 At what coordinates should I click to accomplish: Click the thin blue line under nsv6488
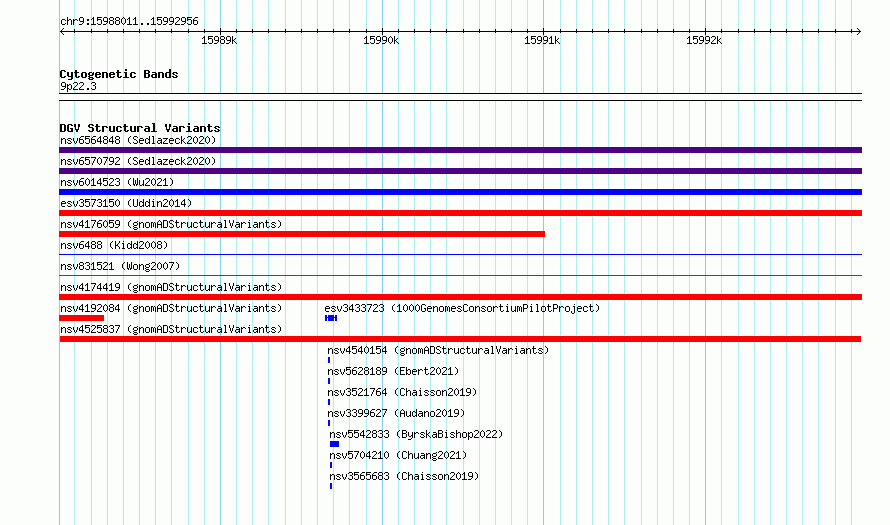pyautogui.click(x=460, y=254)
